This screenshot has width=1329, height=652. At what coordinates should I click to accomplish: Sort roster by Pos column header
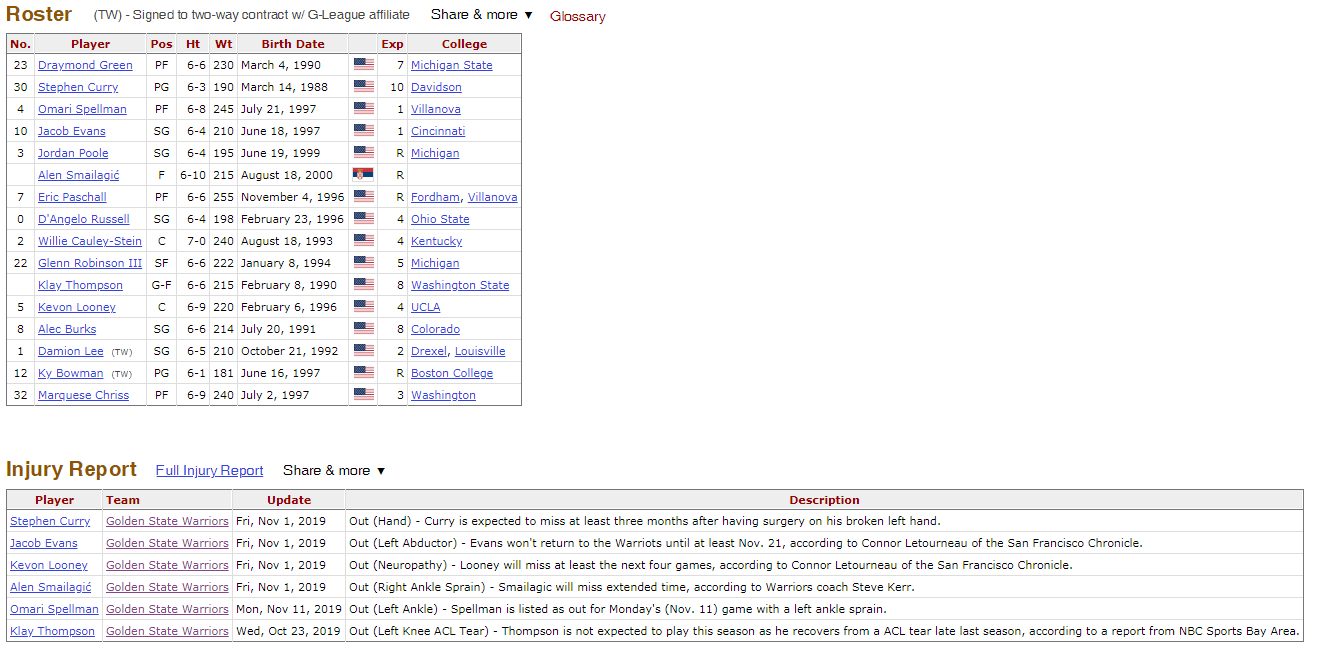click(161, 44)
